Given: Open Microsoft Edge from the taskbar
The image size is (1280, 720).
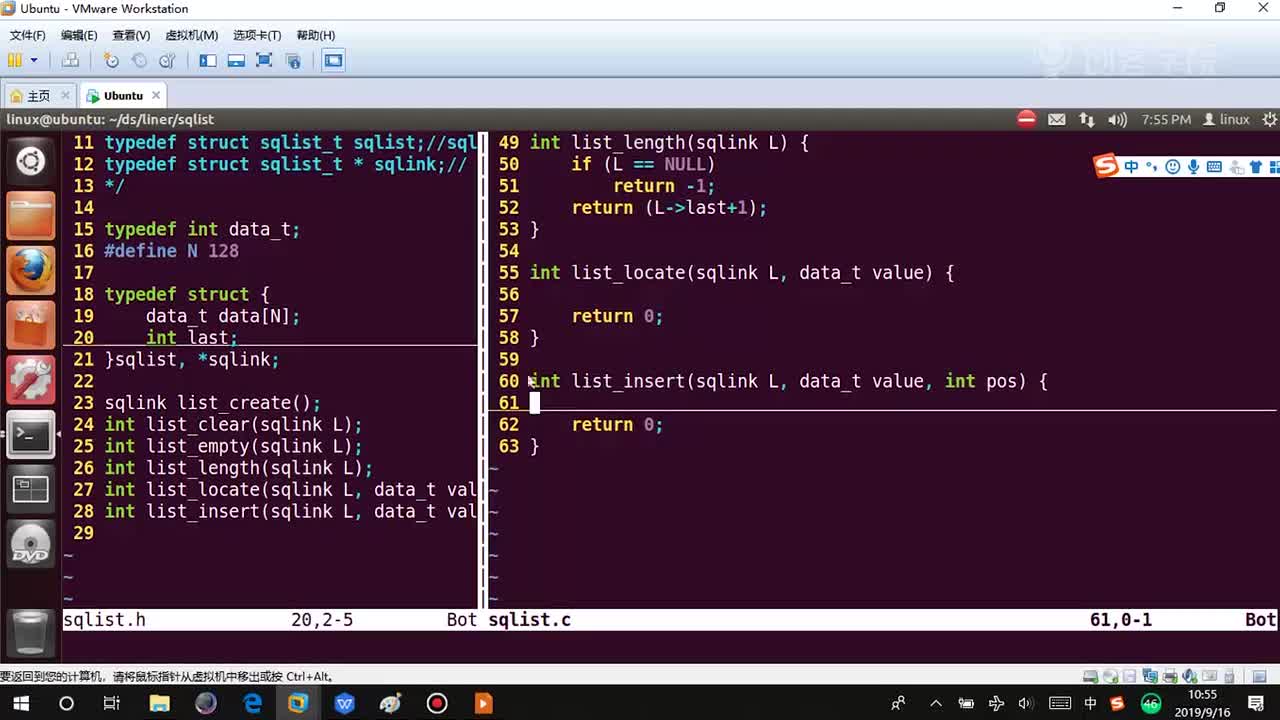Looking at the screenshot, I should tap(252, 703).
